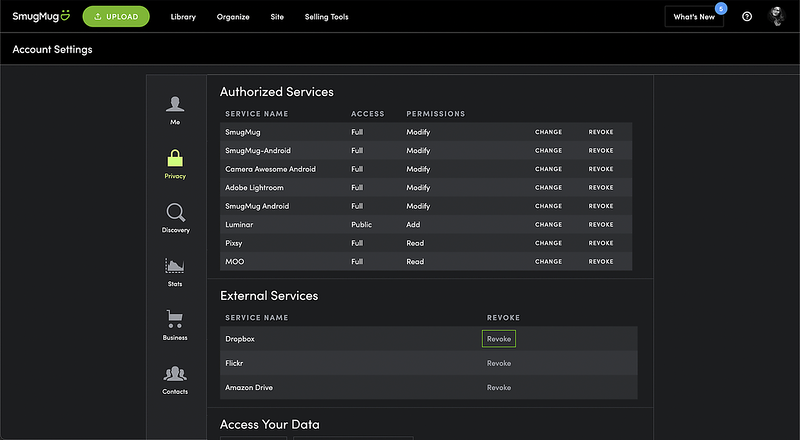Revoke SmugMug-Android access
The image size is (800, 440).
tap(601, 151)
